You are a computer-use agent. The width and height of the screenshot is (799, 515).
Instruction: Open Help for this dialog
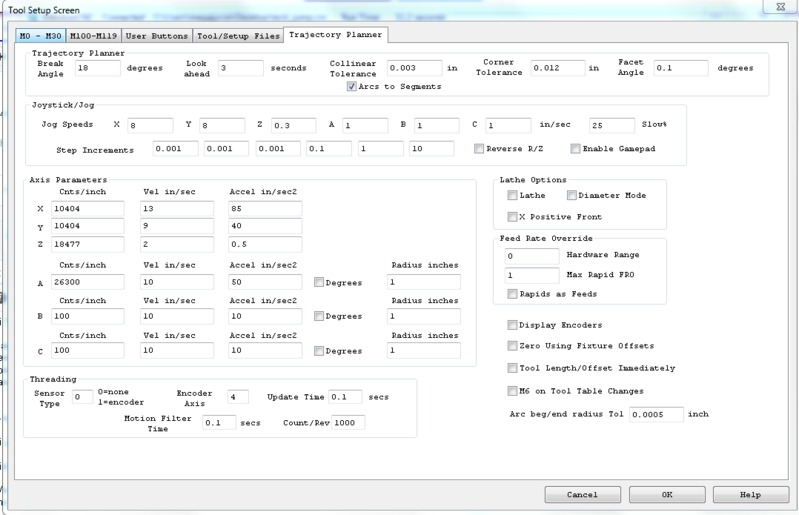(x=750, y=495)
